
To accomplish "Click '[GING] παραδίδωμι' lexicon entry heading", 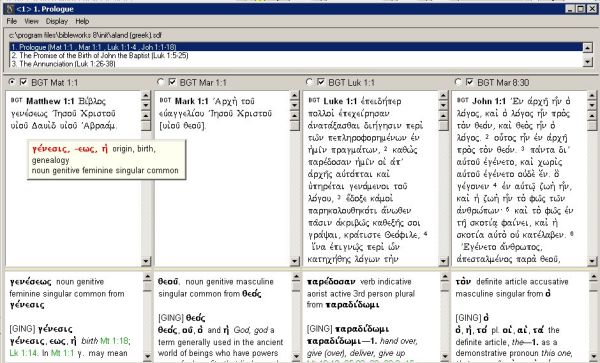I will point(347,329).
